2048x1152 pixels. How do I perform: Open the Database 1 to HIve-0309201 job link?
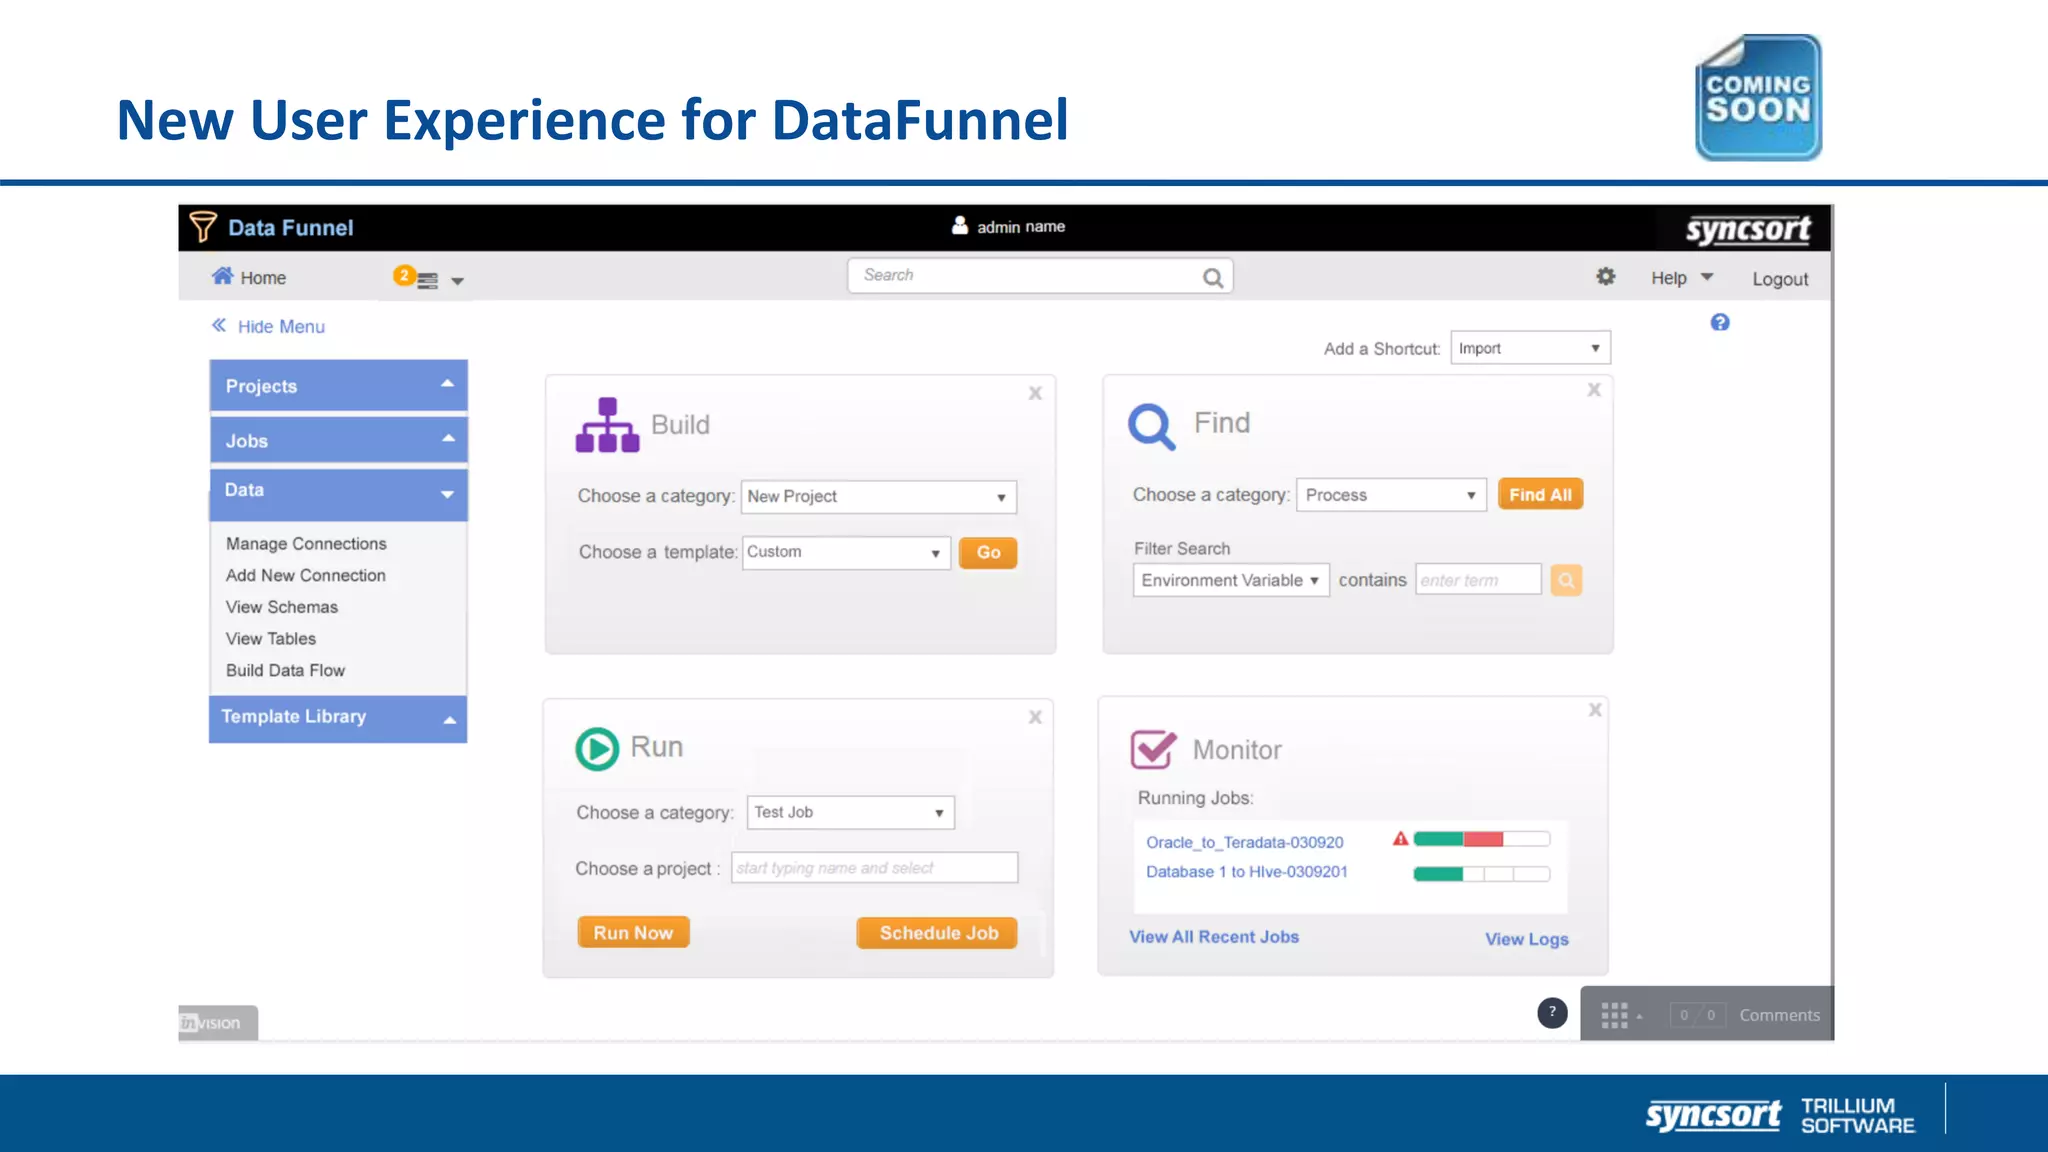1247,871
